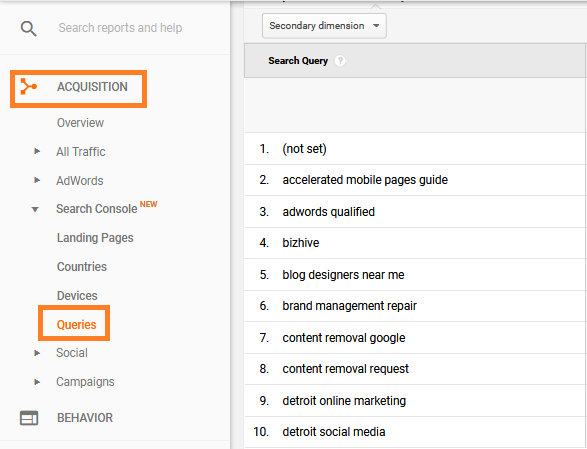Screen dimensions: 587x449
Task: Click the 'detroit online marketing' query row
Action: (416, 401)
